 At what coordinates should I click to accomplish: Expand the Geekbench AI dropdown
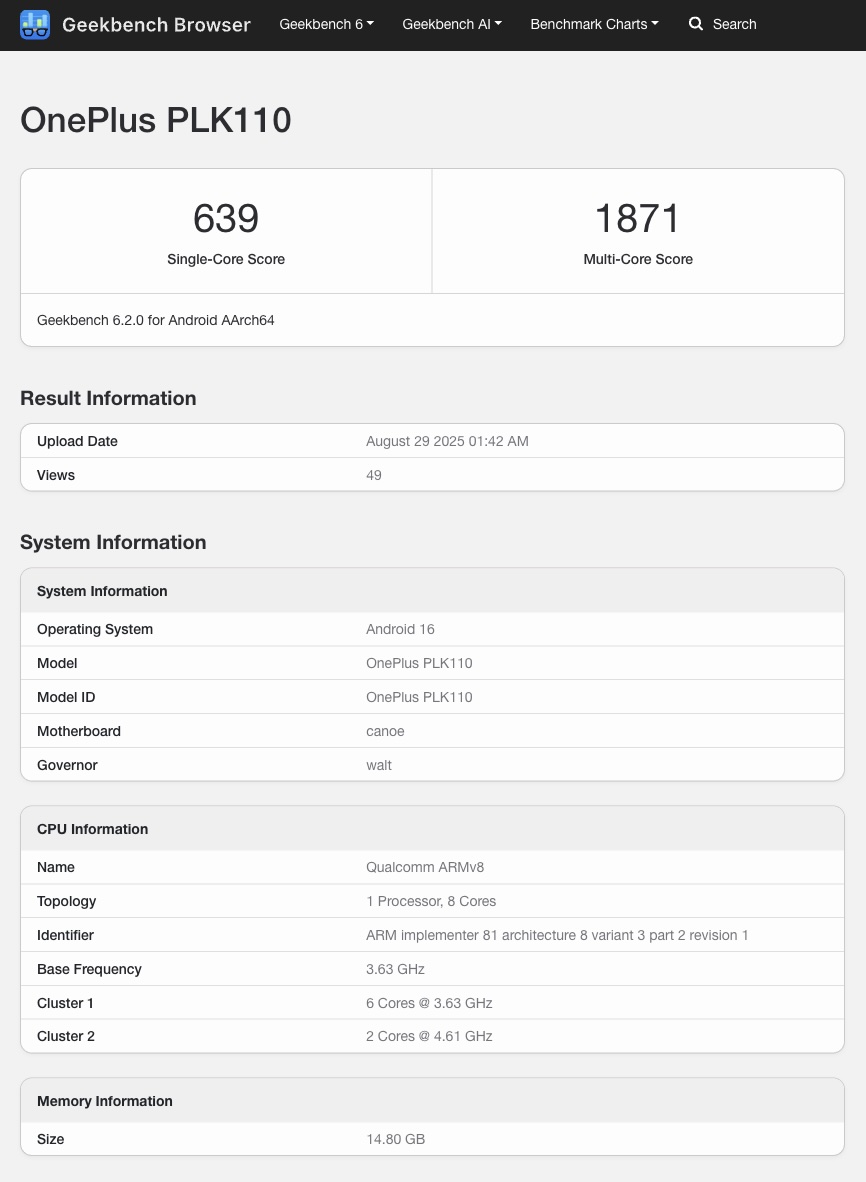pos(452,24)
